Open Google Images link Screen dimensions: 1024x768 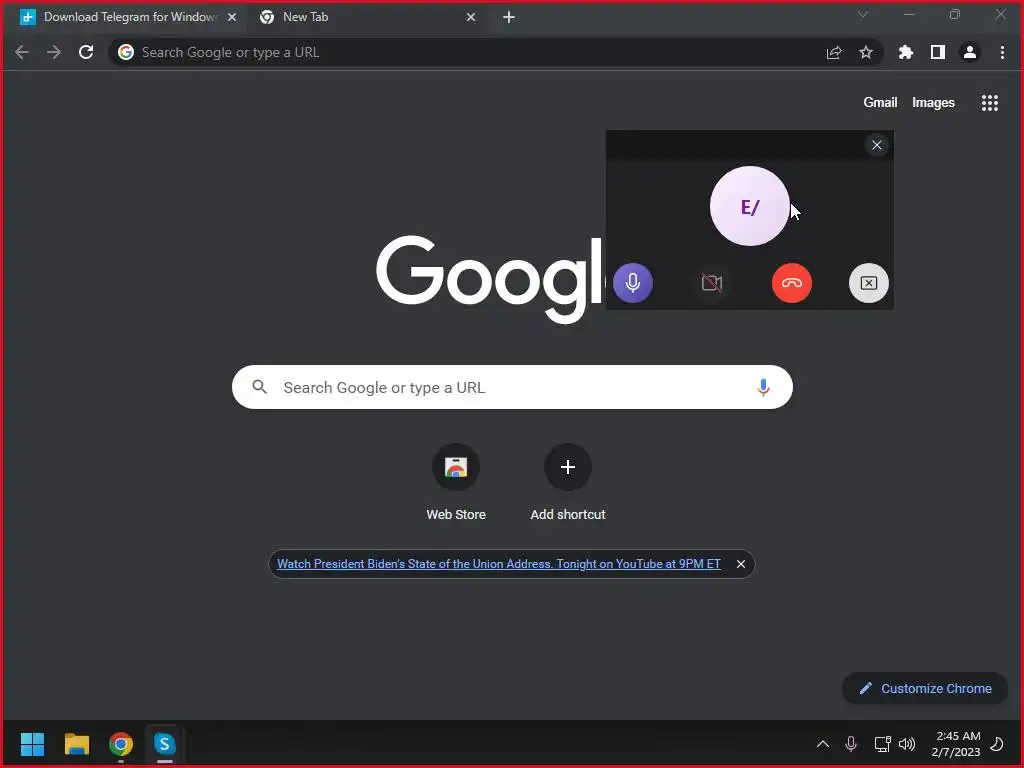click(x=933, y=103)
